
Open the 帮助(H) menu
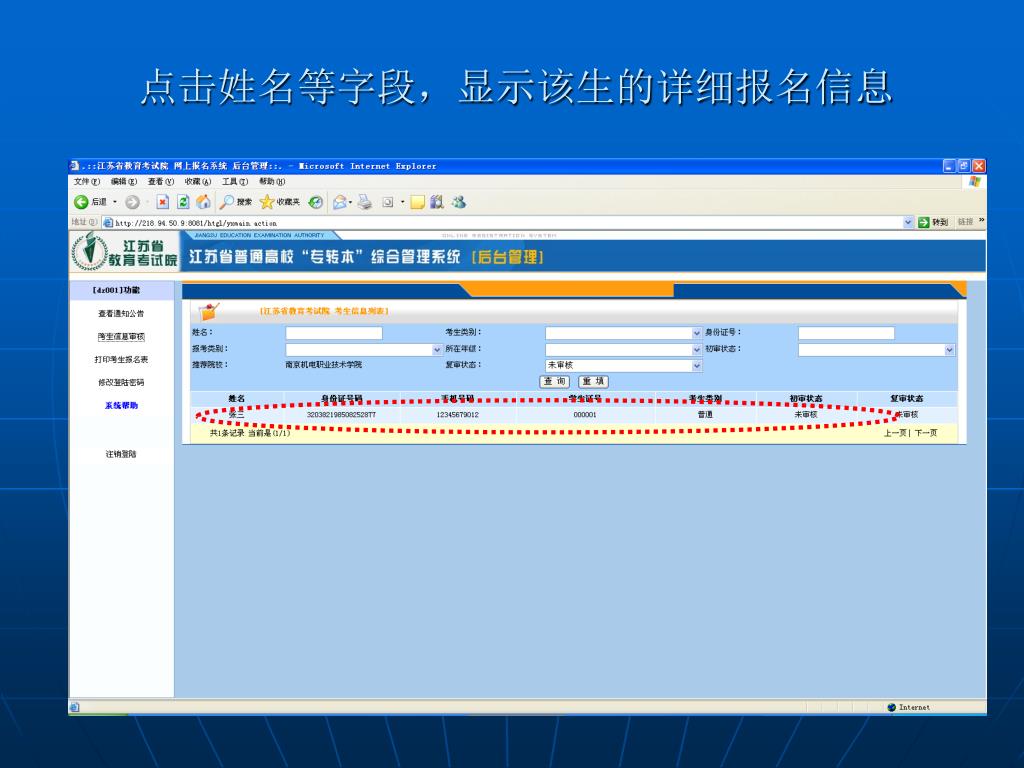pyautogui.click(x=272, y=182)
